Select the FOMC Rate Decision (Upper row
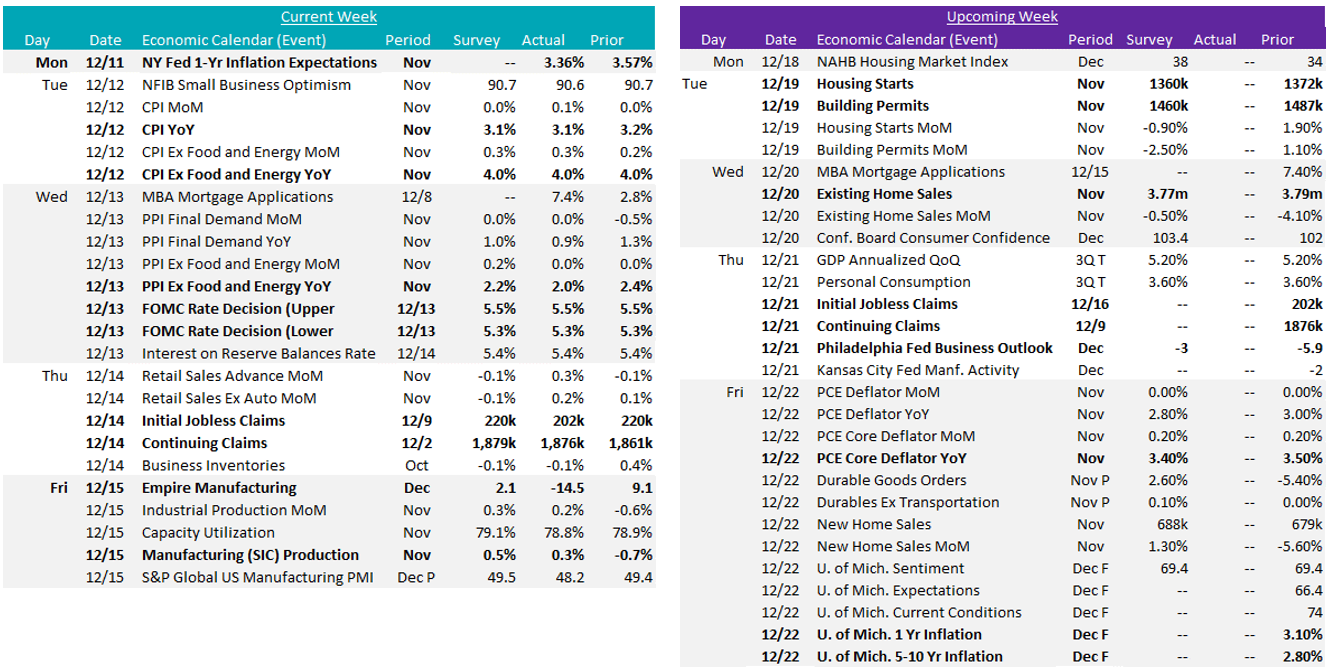 tap(238, 309)
